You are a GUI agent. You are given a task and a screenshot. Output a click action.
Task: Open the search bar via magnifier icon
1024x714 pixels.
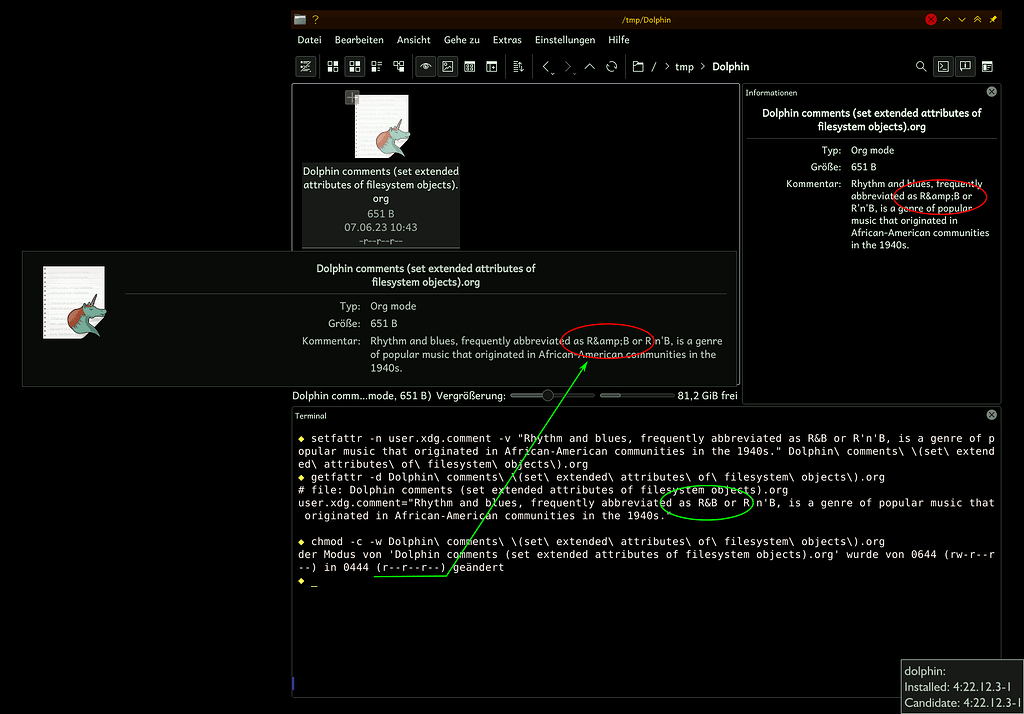[920, 66]
